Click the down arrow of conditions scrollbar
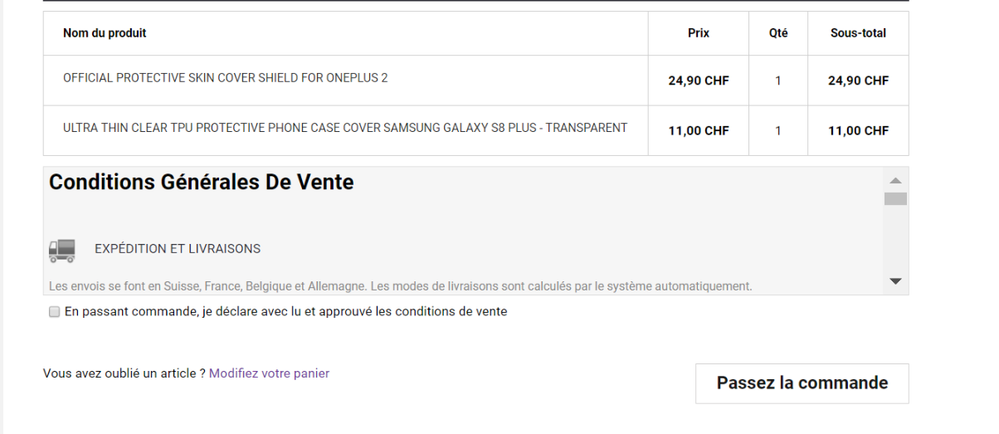The image size is (999, 434). (x=895, y=282)
